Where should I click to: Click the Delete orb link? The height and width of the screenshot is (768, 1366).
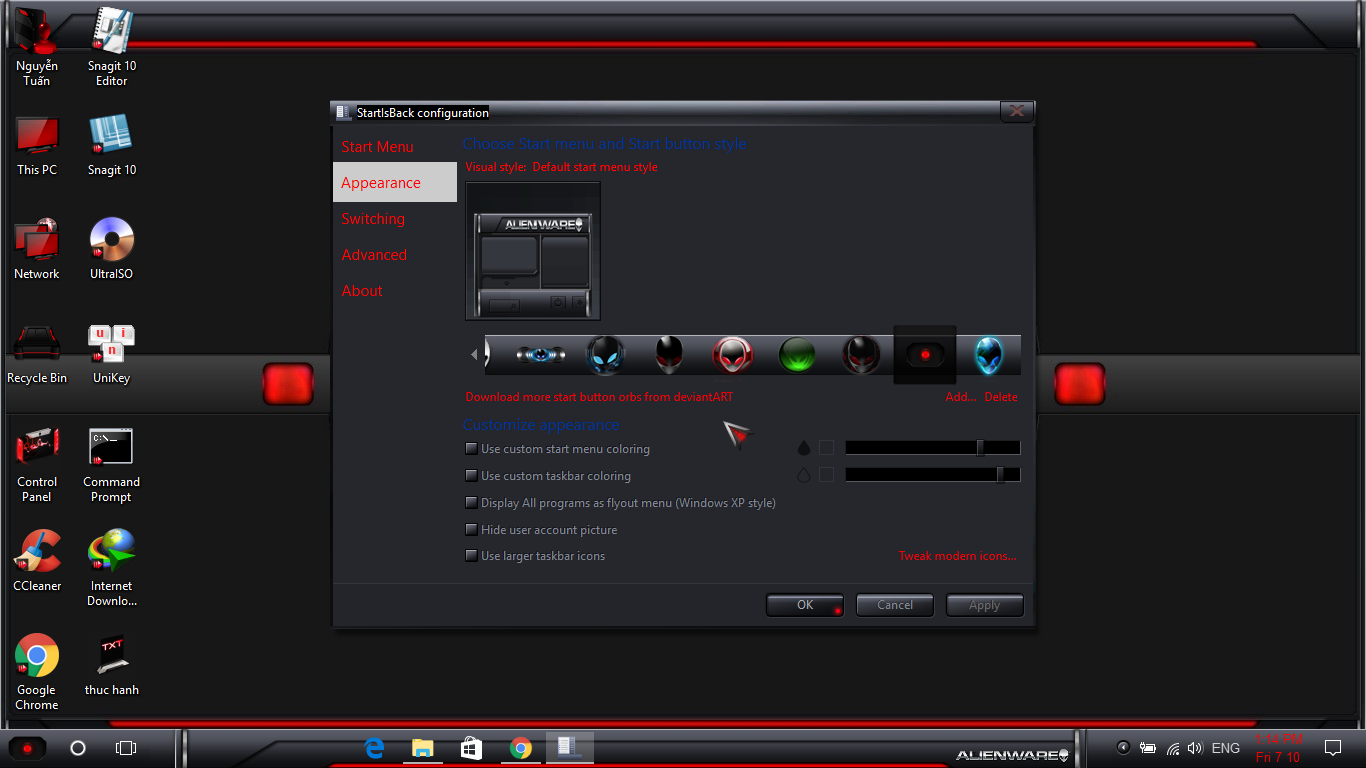[1001, 397]
